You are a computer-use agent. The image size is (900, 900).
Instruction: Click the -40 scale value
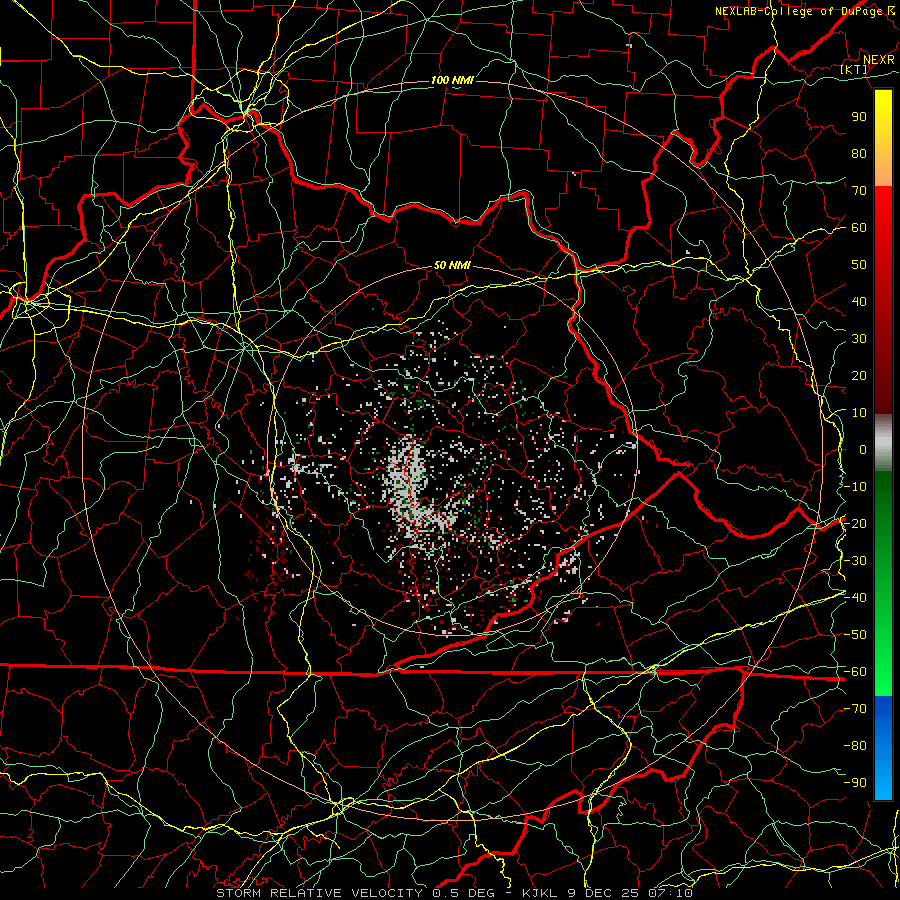coord(855,598)
